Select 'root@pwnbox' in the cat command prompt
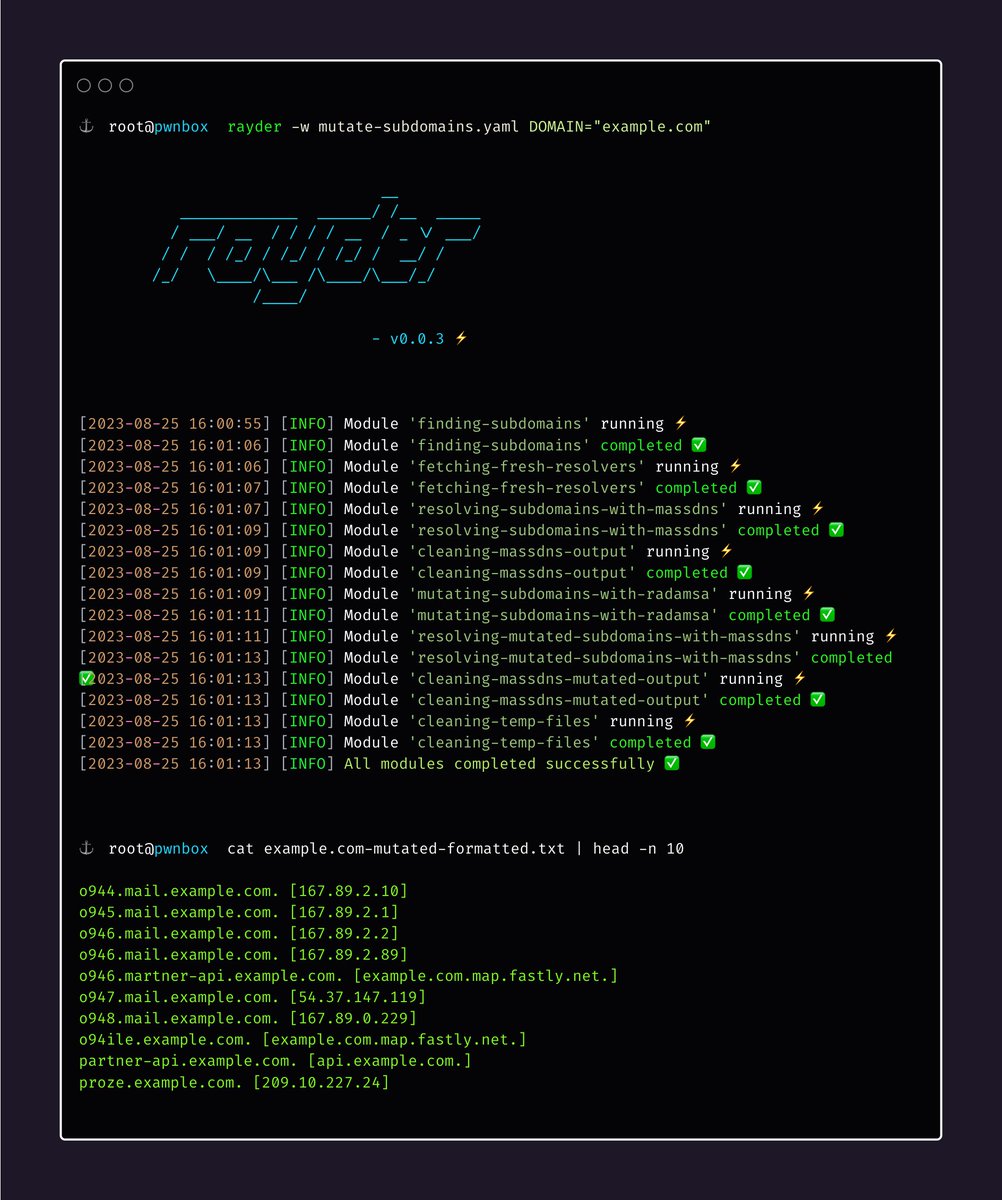 (158, 848)
